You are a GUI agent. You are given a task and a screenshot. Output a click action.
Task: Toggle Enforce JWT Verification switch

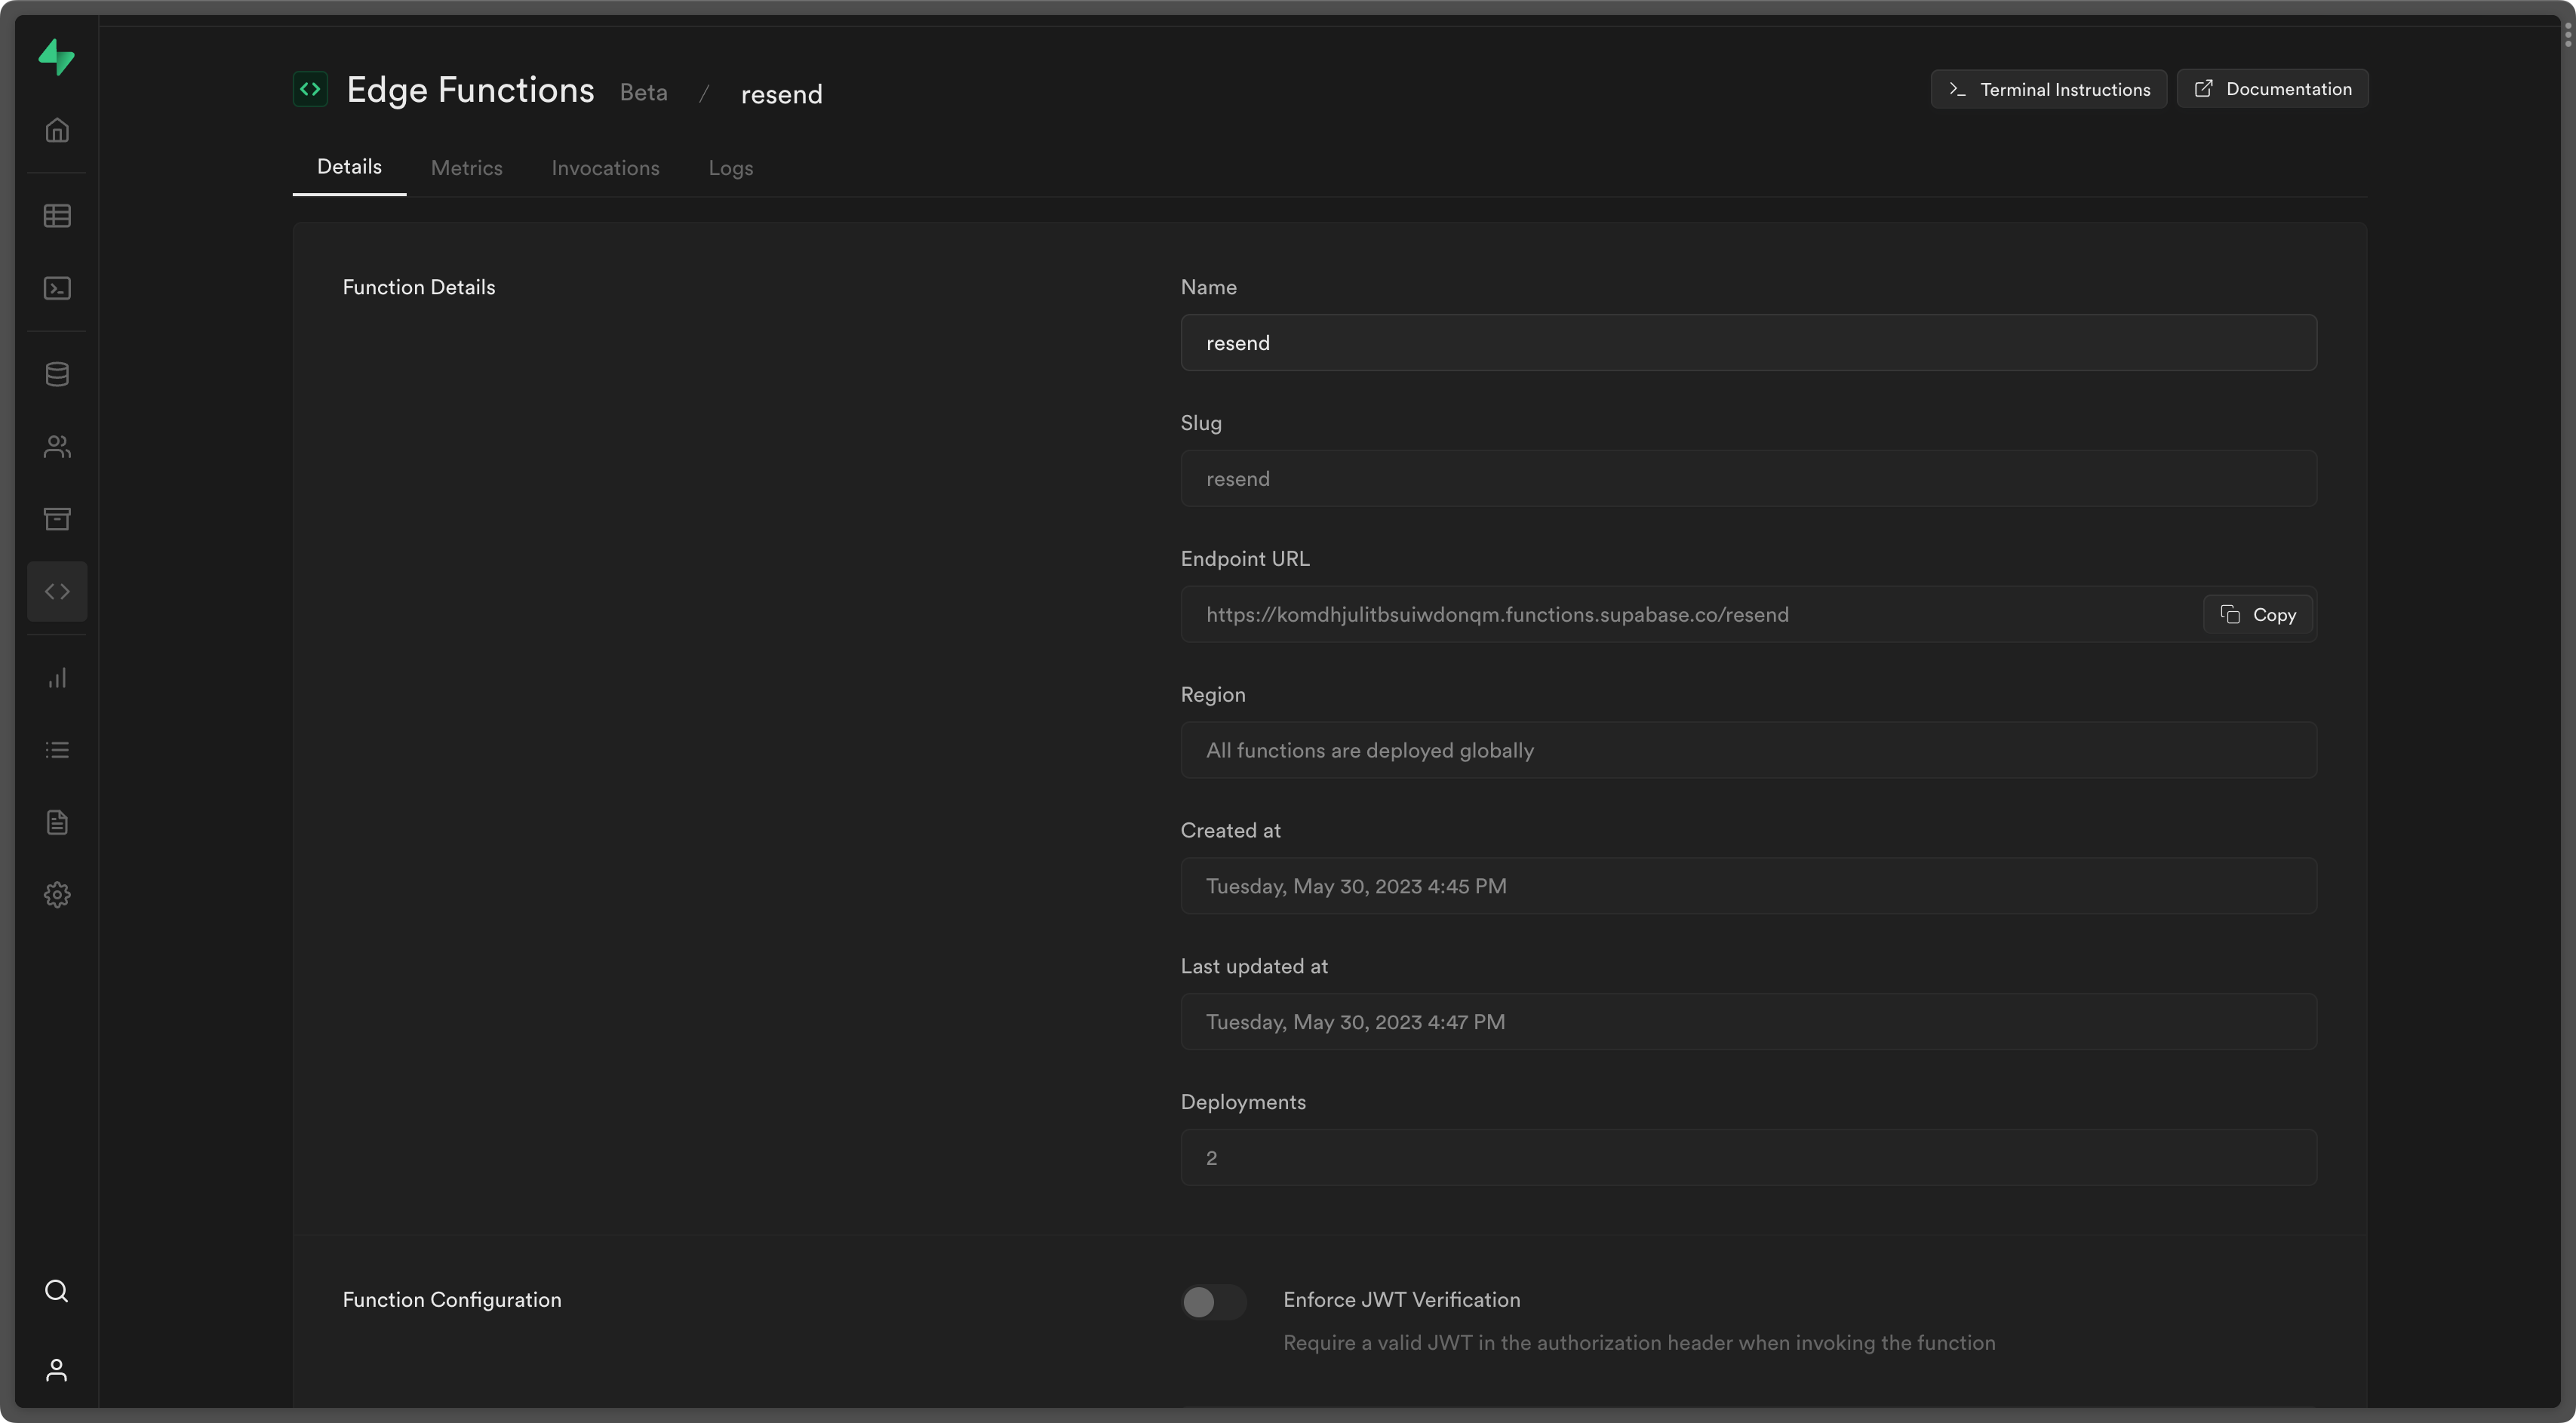point(1214,1302)
